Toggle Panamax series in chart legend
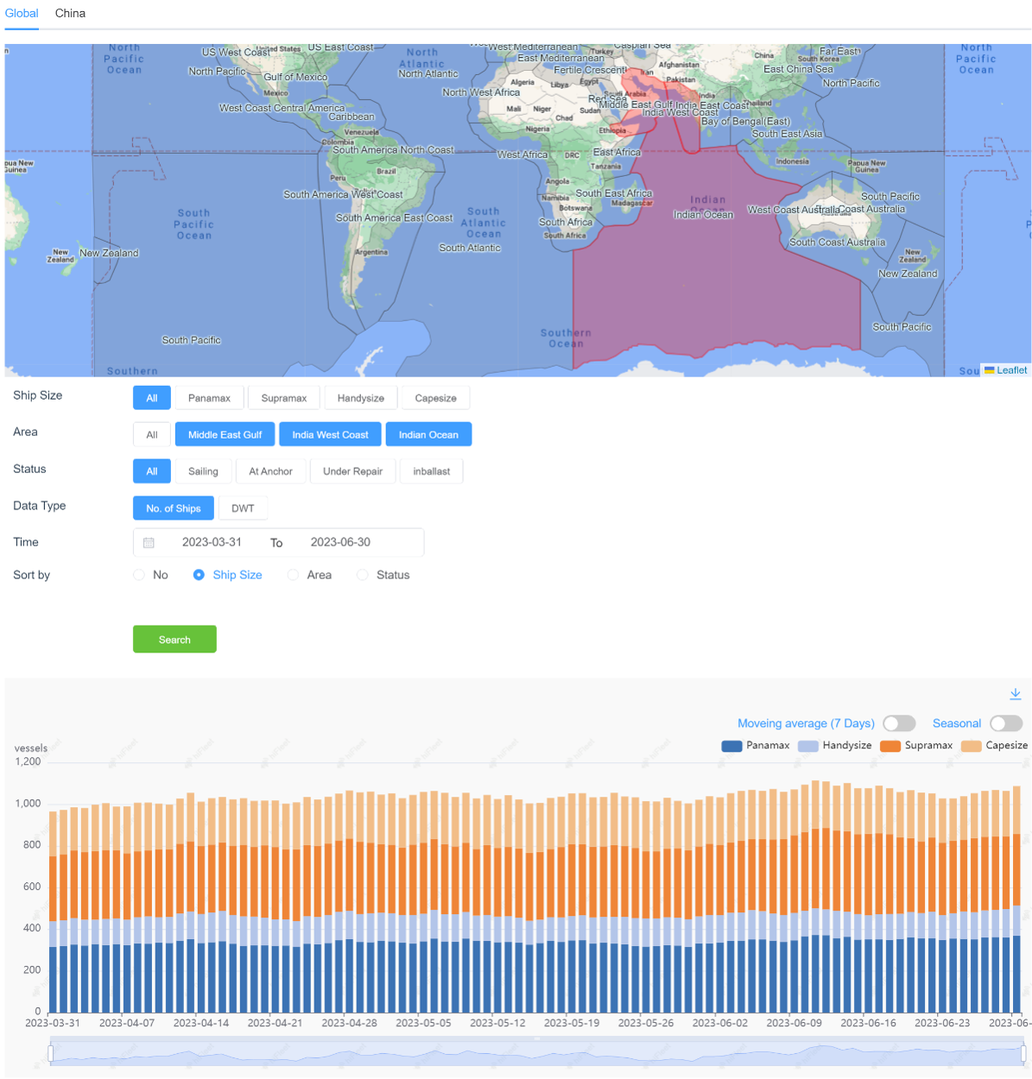Screen dimensions: 1032x1079 [x=755, y=745]
